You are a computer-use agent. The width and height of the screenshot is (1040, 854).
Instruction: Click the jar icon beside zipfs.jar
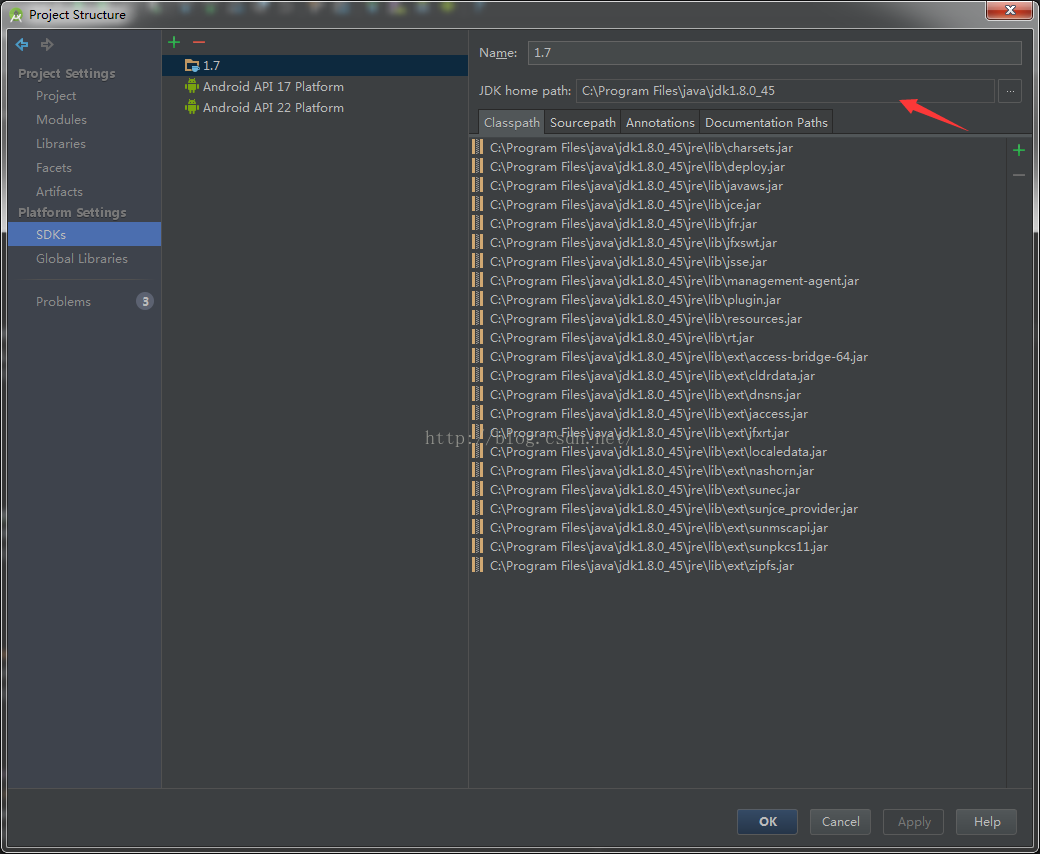(x=478, y=566)
